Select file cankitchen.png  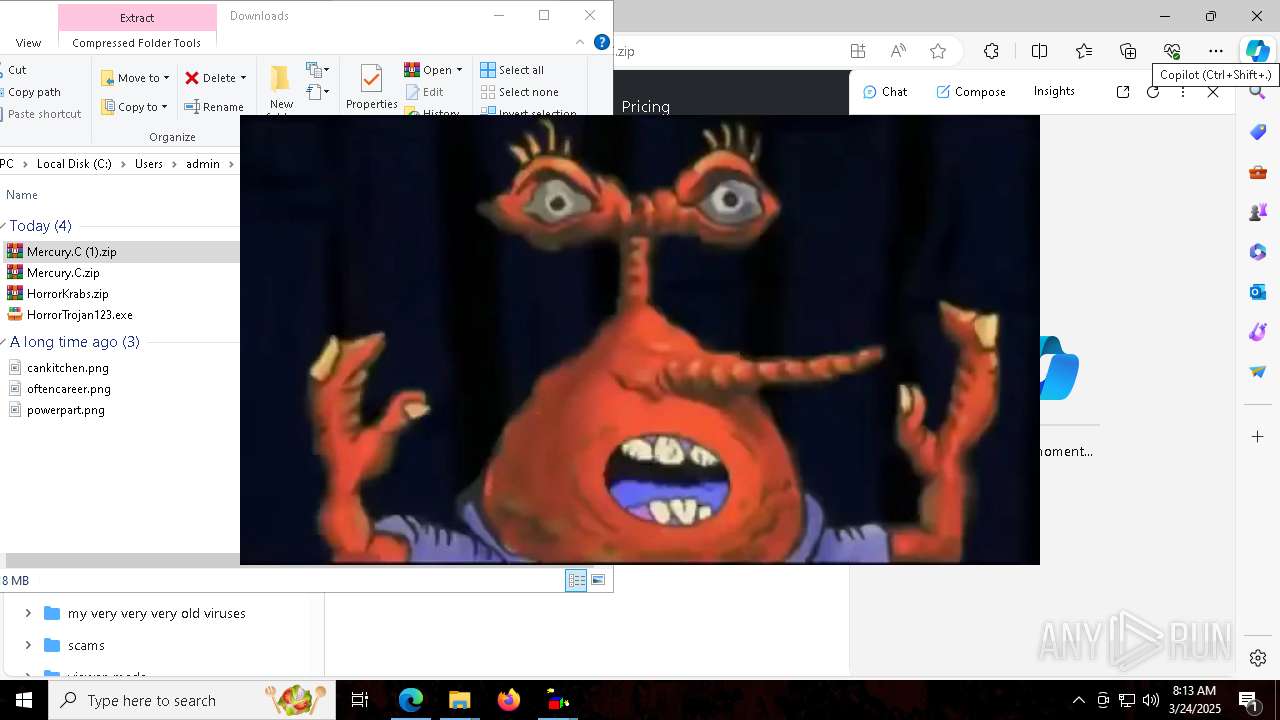pyautogui.click(x=67, y=368)
